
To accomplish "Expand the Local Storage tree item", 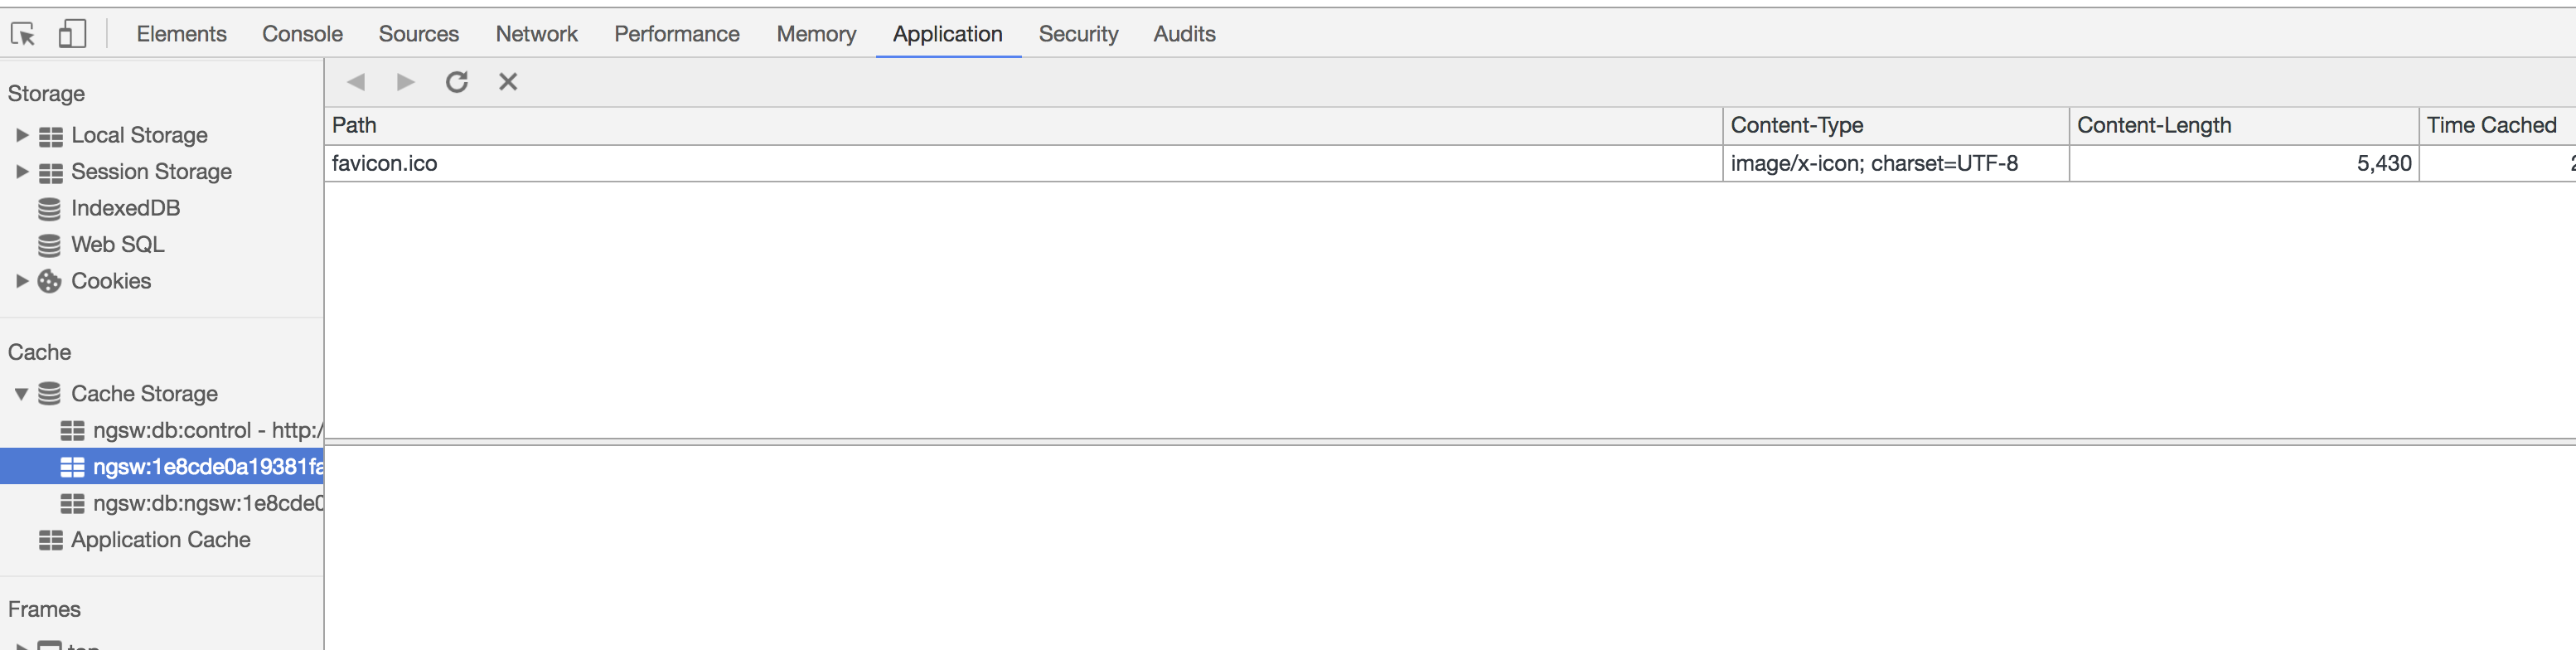I will point(21,134).
